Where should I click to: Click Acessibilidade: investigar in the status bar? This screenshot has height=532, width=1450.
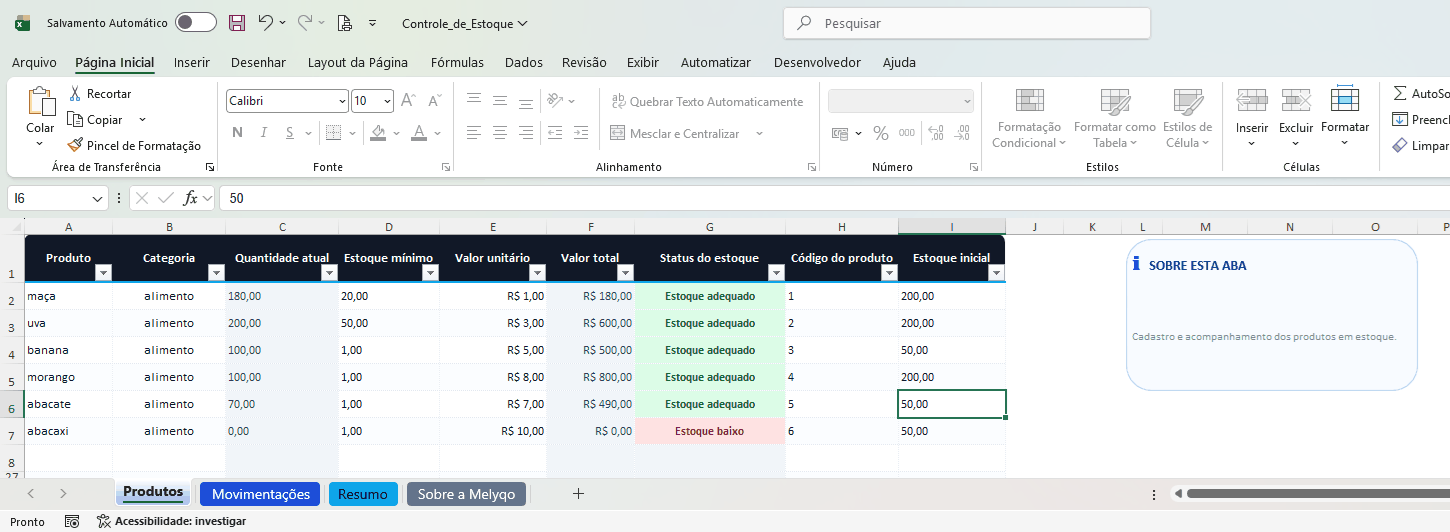point(171,521)
